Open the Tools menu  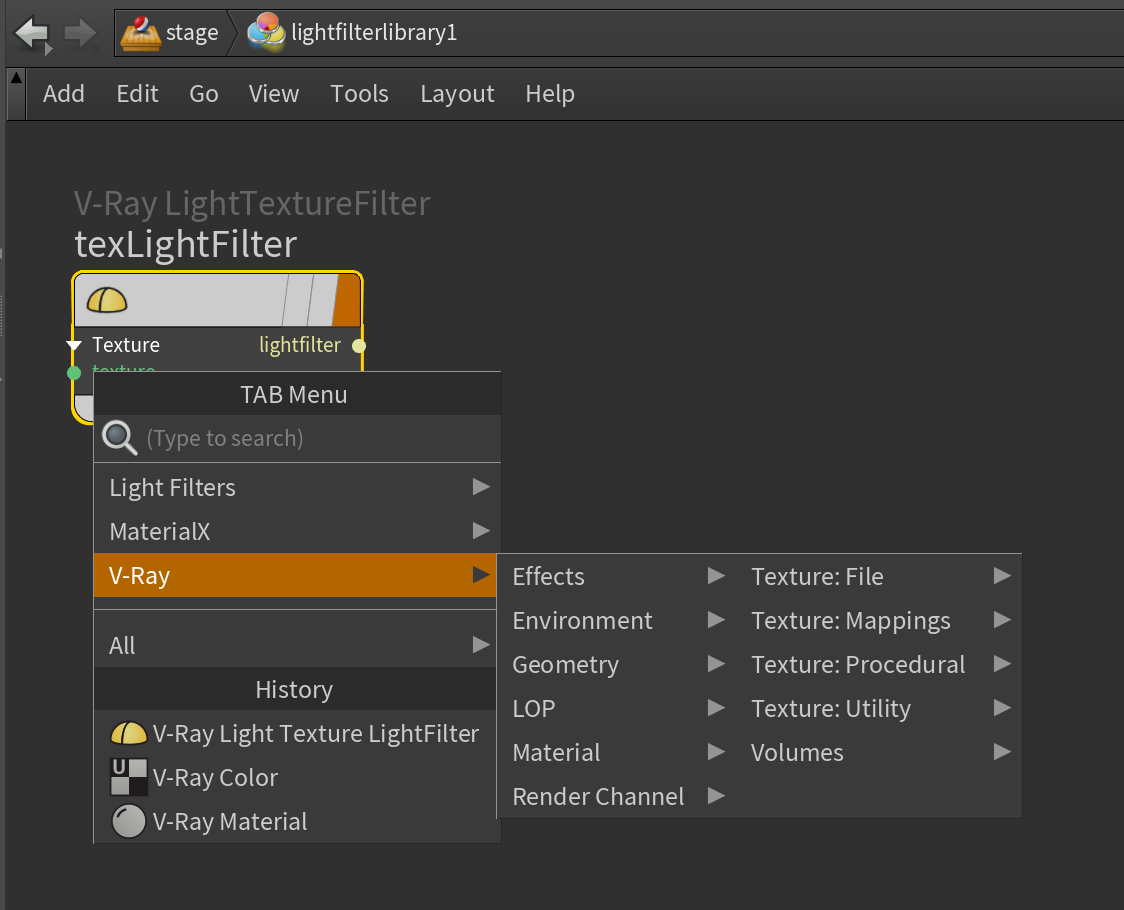click(359, 94)
